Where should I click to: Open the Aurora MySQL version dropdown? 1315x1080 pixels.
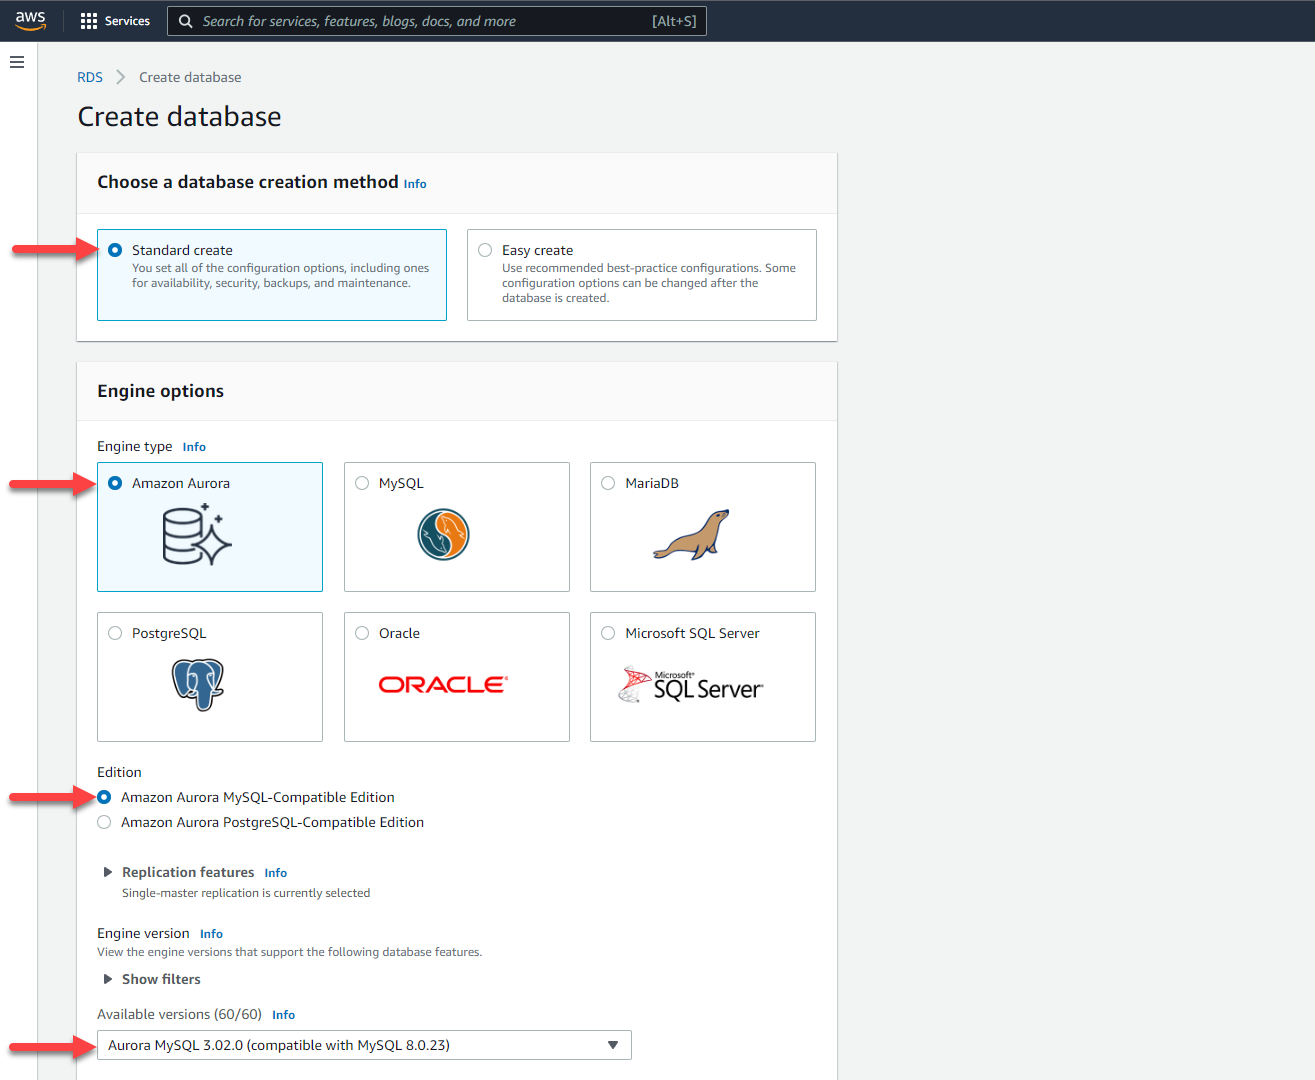point(364,1045)
